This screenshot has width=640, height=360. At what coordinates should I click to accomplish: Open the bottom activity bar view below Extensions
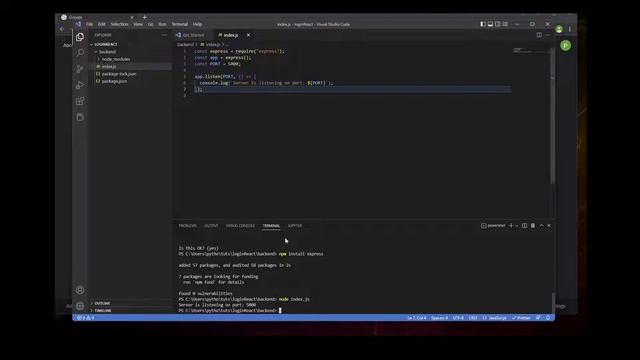pyautogui.click(x=80, y=117)
